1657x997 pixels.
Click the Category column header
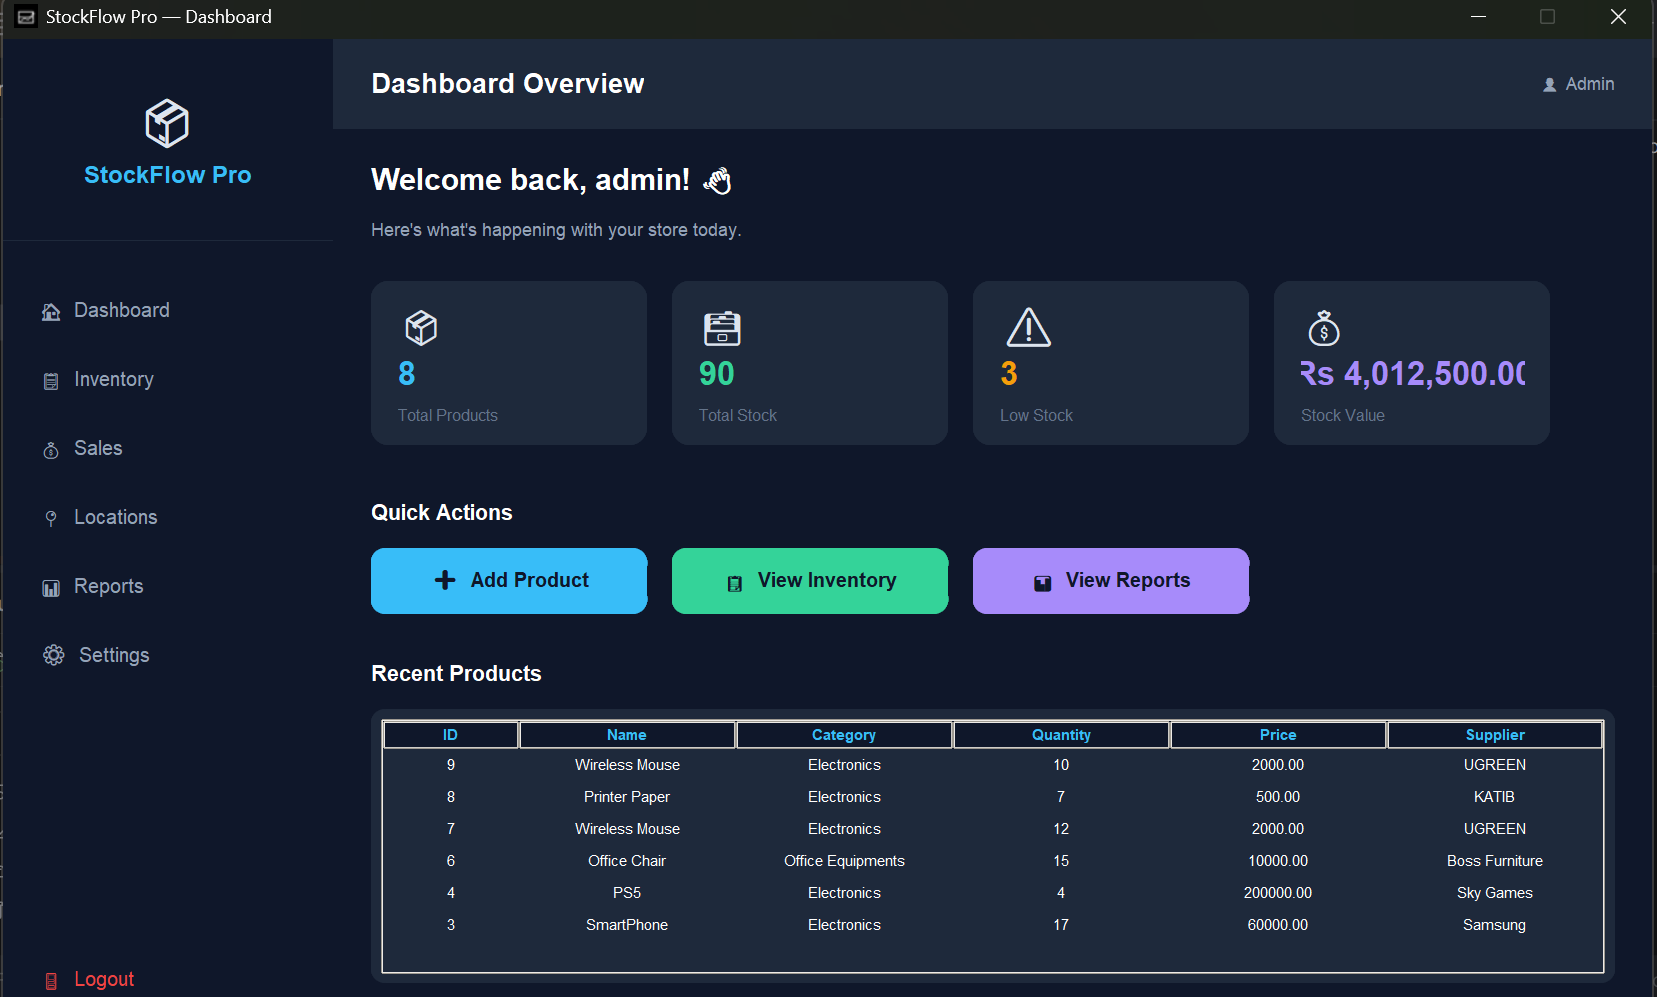point(844,735)
